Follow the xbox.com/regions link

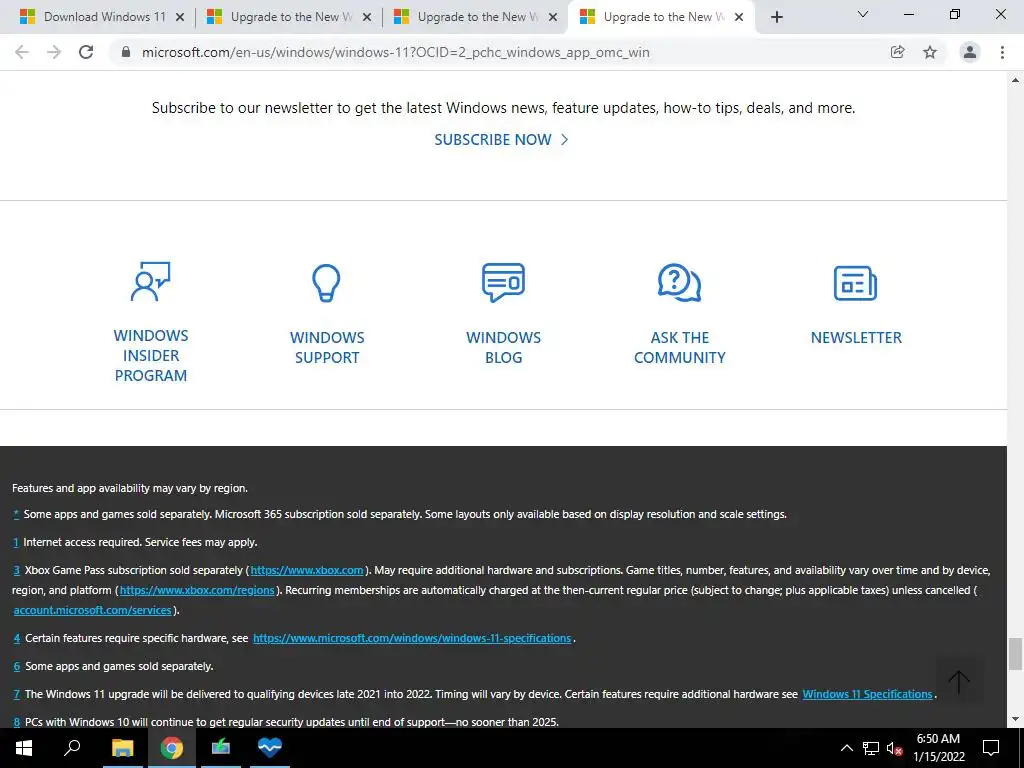click(197, 590)
